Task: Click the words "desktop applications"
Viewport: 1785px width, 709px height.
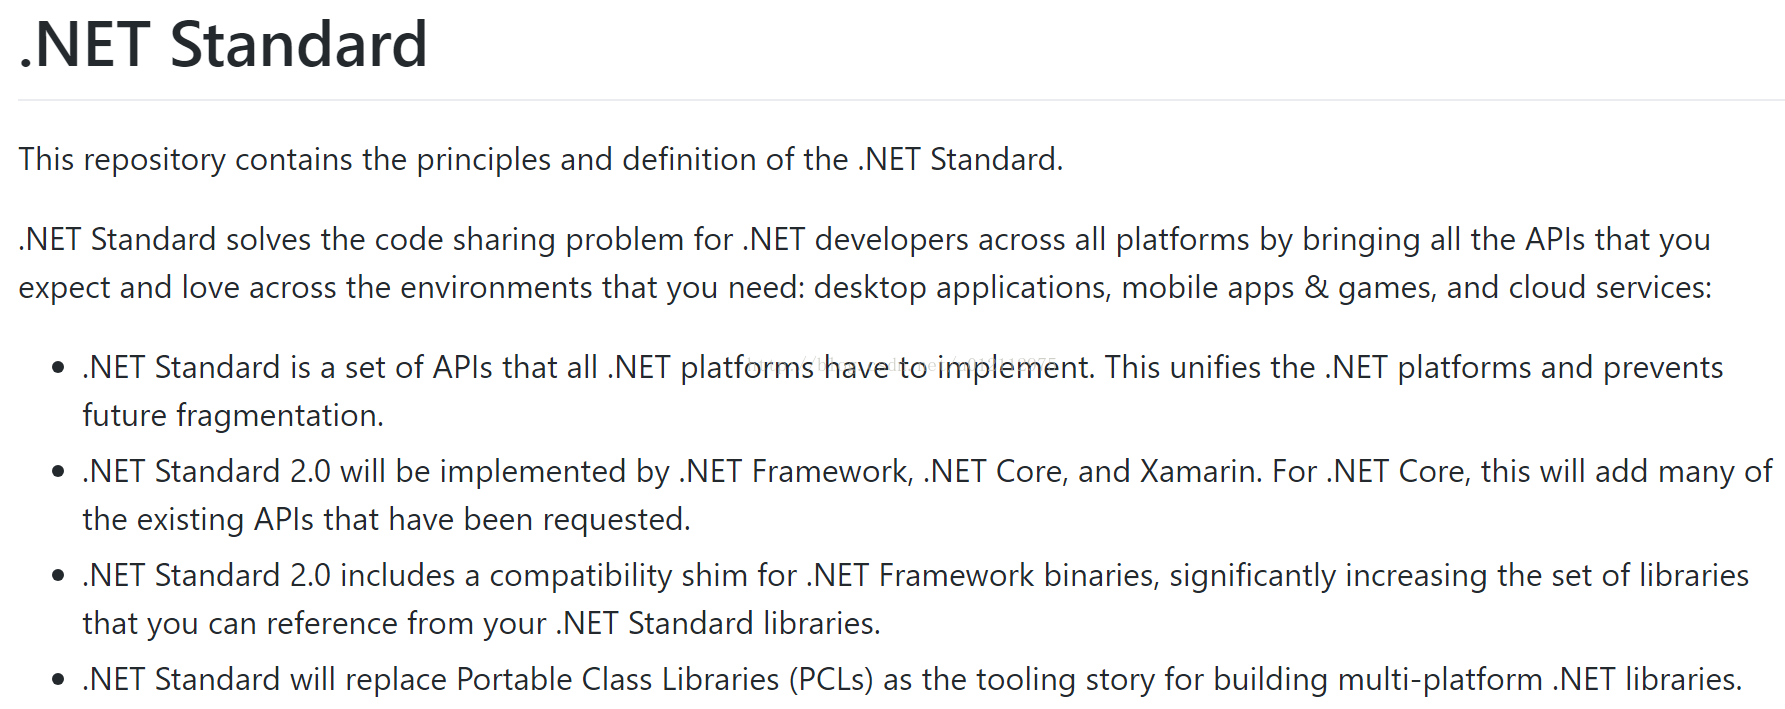Action: [962, 288]
